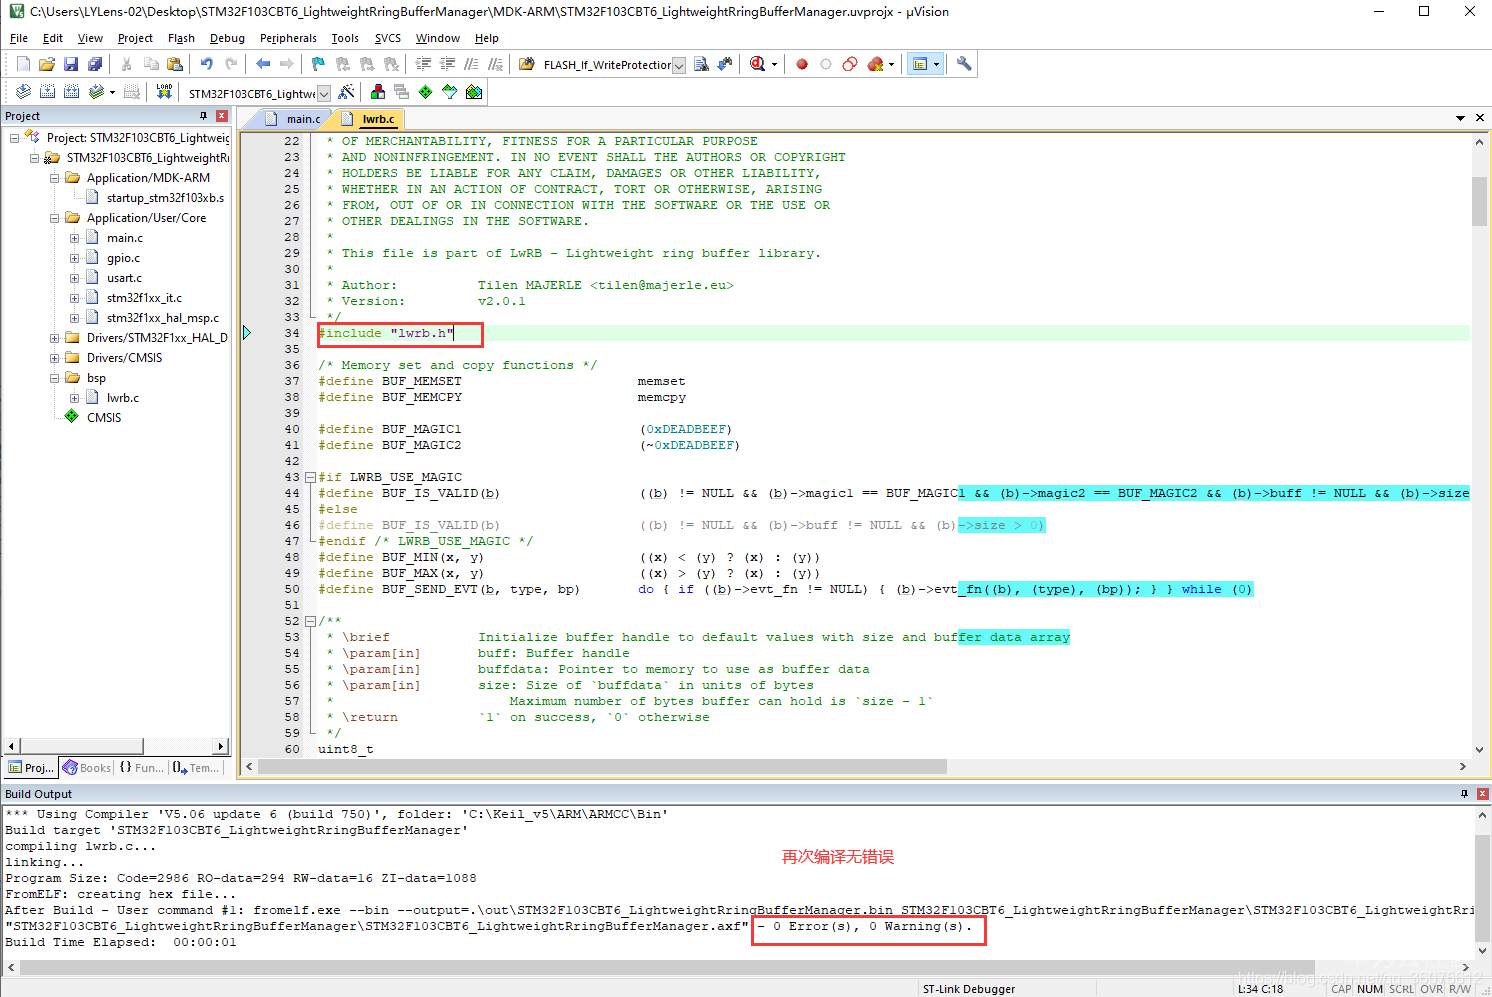Close the Project panel
1492x997 pixels.
click(222, 116)
